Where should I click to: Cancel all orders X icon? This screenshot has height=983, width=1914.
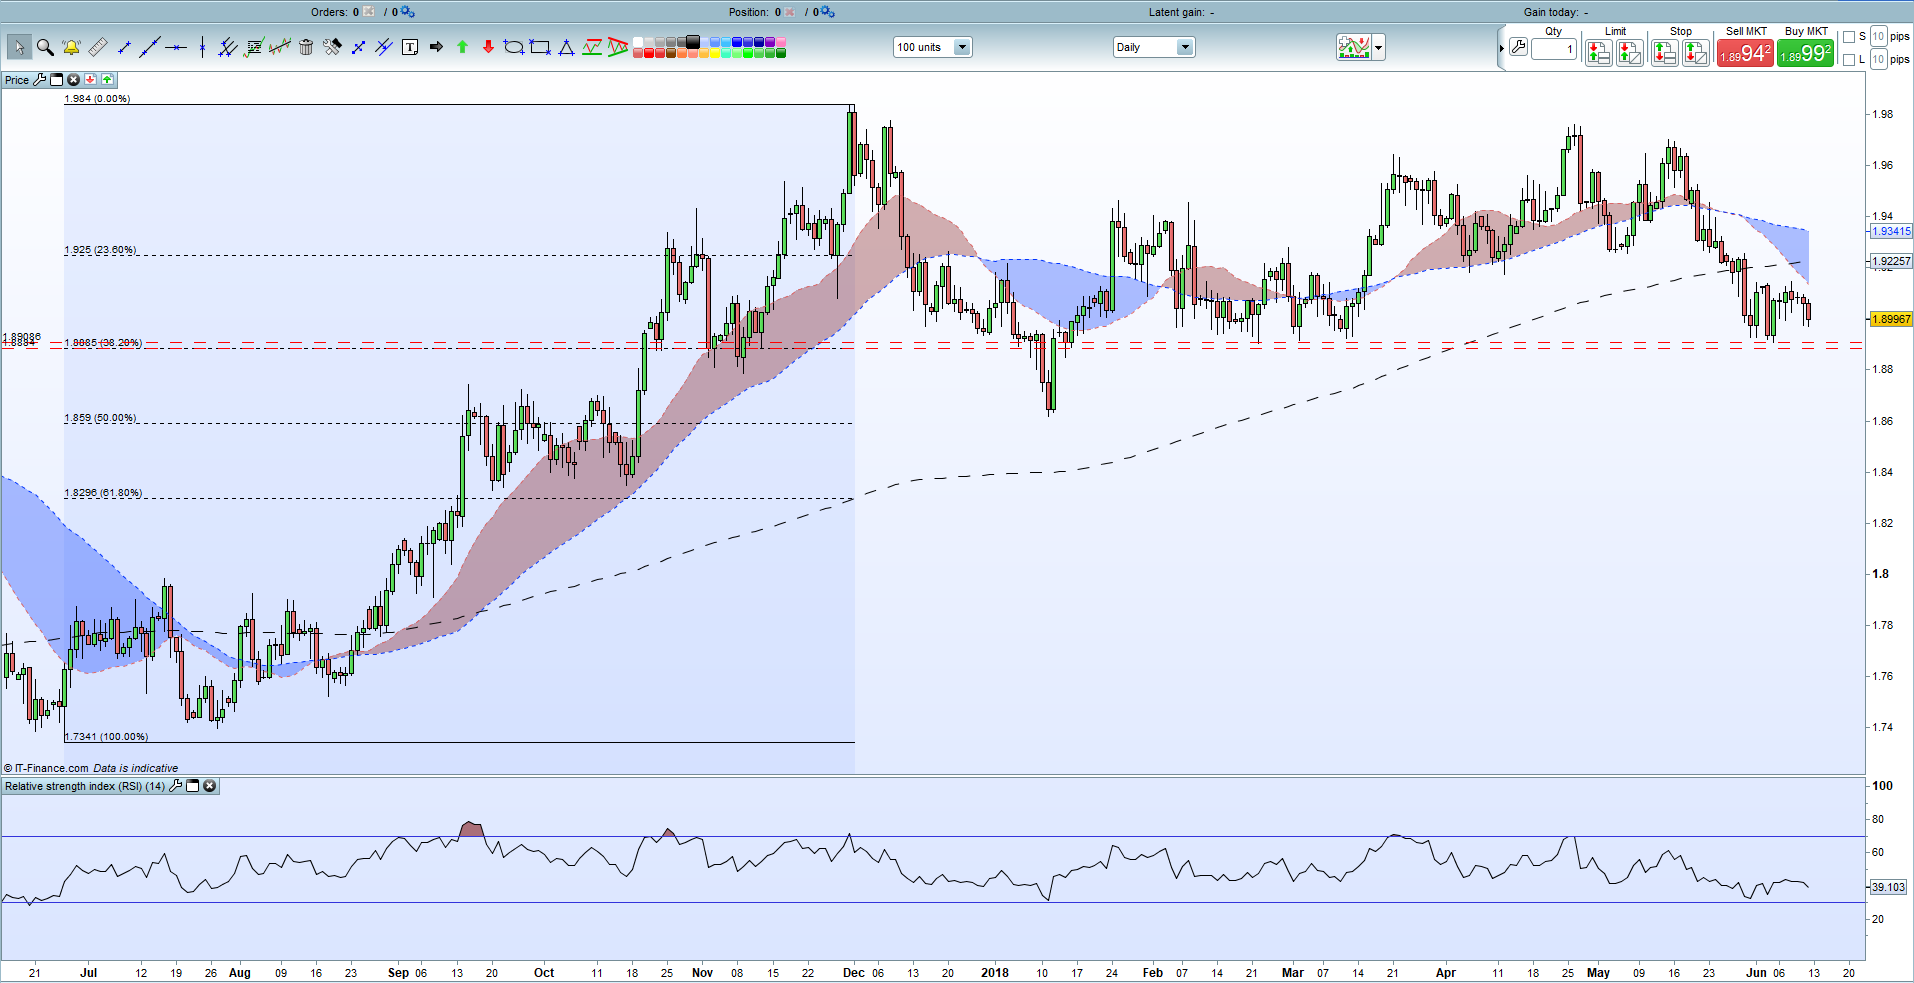[369, 12]
